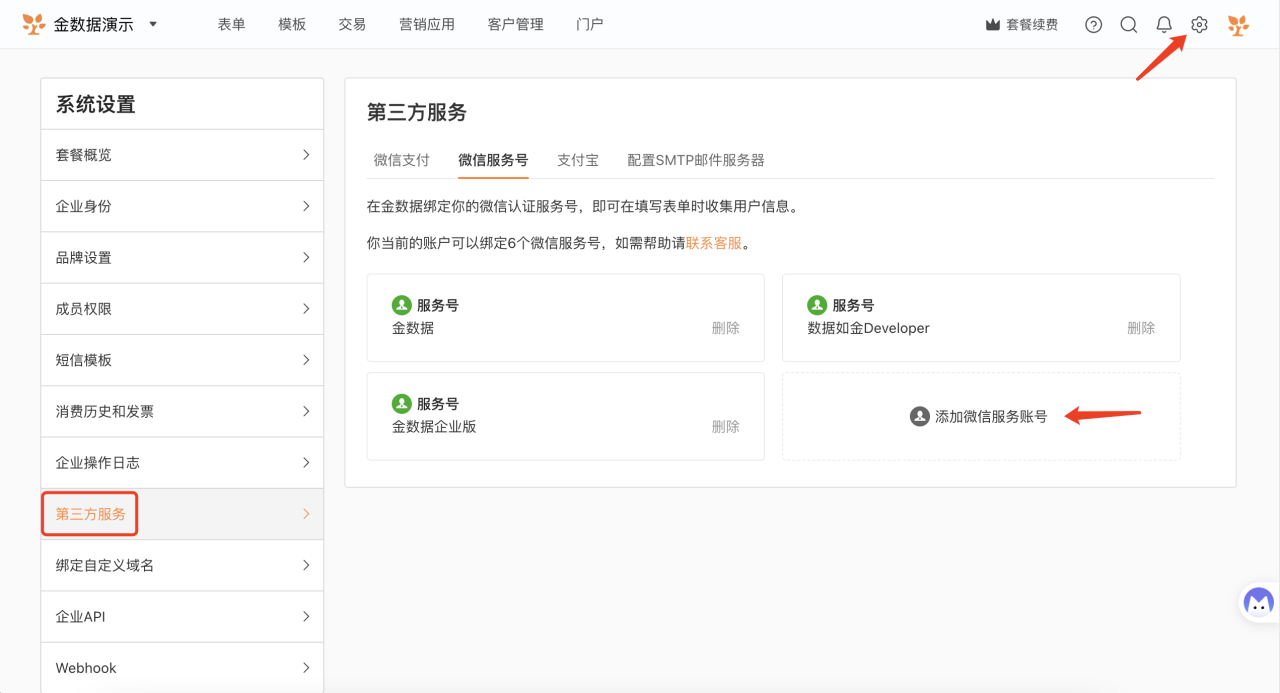Click the green account icon on 金数据企业版 card
The image size is (1280, 693).
401,403
